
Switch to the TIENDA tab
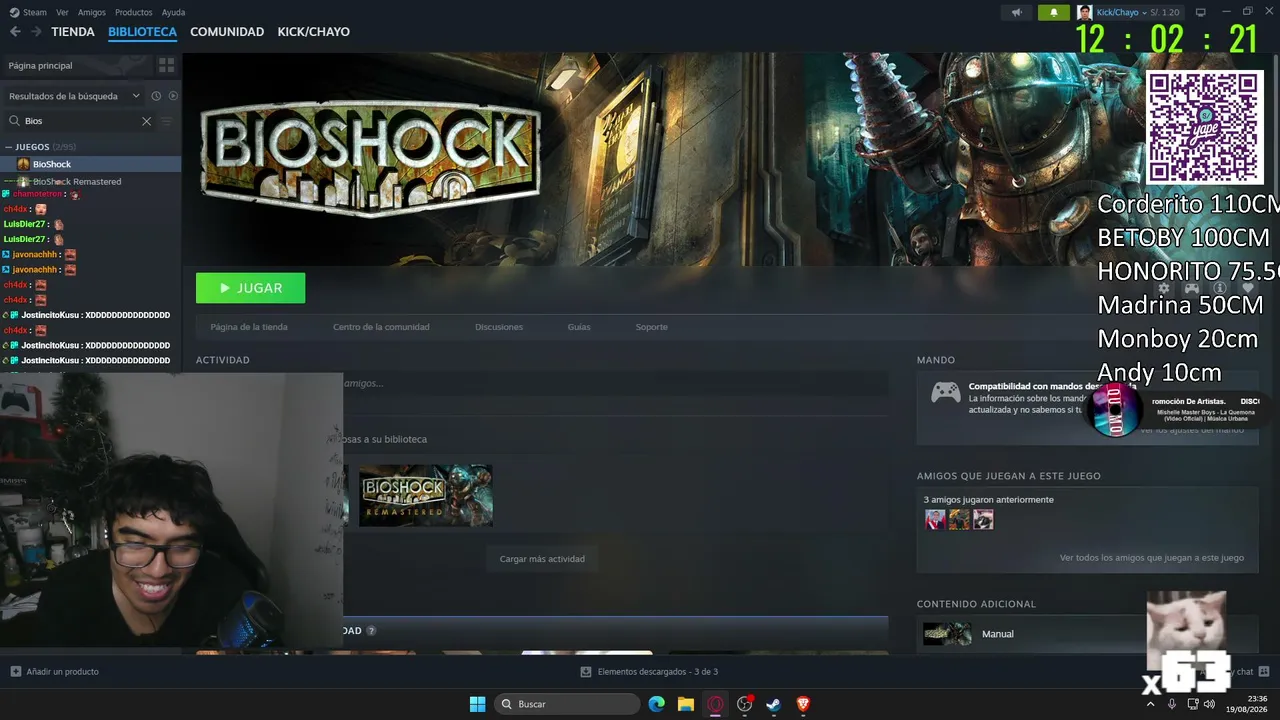(73, 32)
